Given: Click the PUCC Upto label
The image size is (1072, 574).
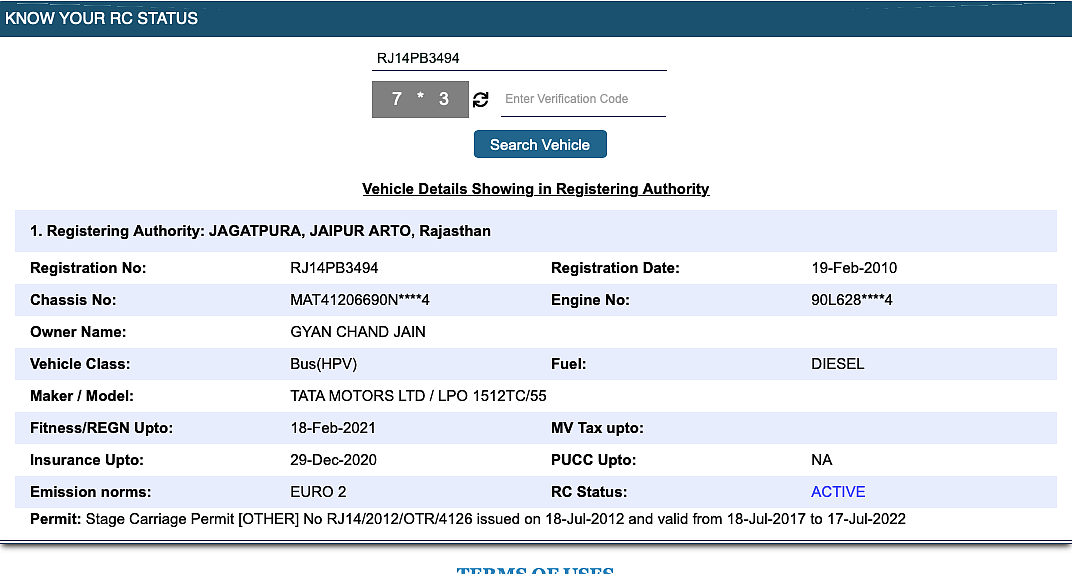Looking at the screenshot, I should click(x=593, y=460).
